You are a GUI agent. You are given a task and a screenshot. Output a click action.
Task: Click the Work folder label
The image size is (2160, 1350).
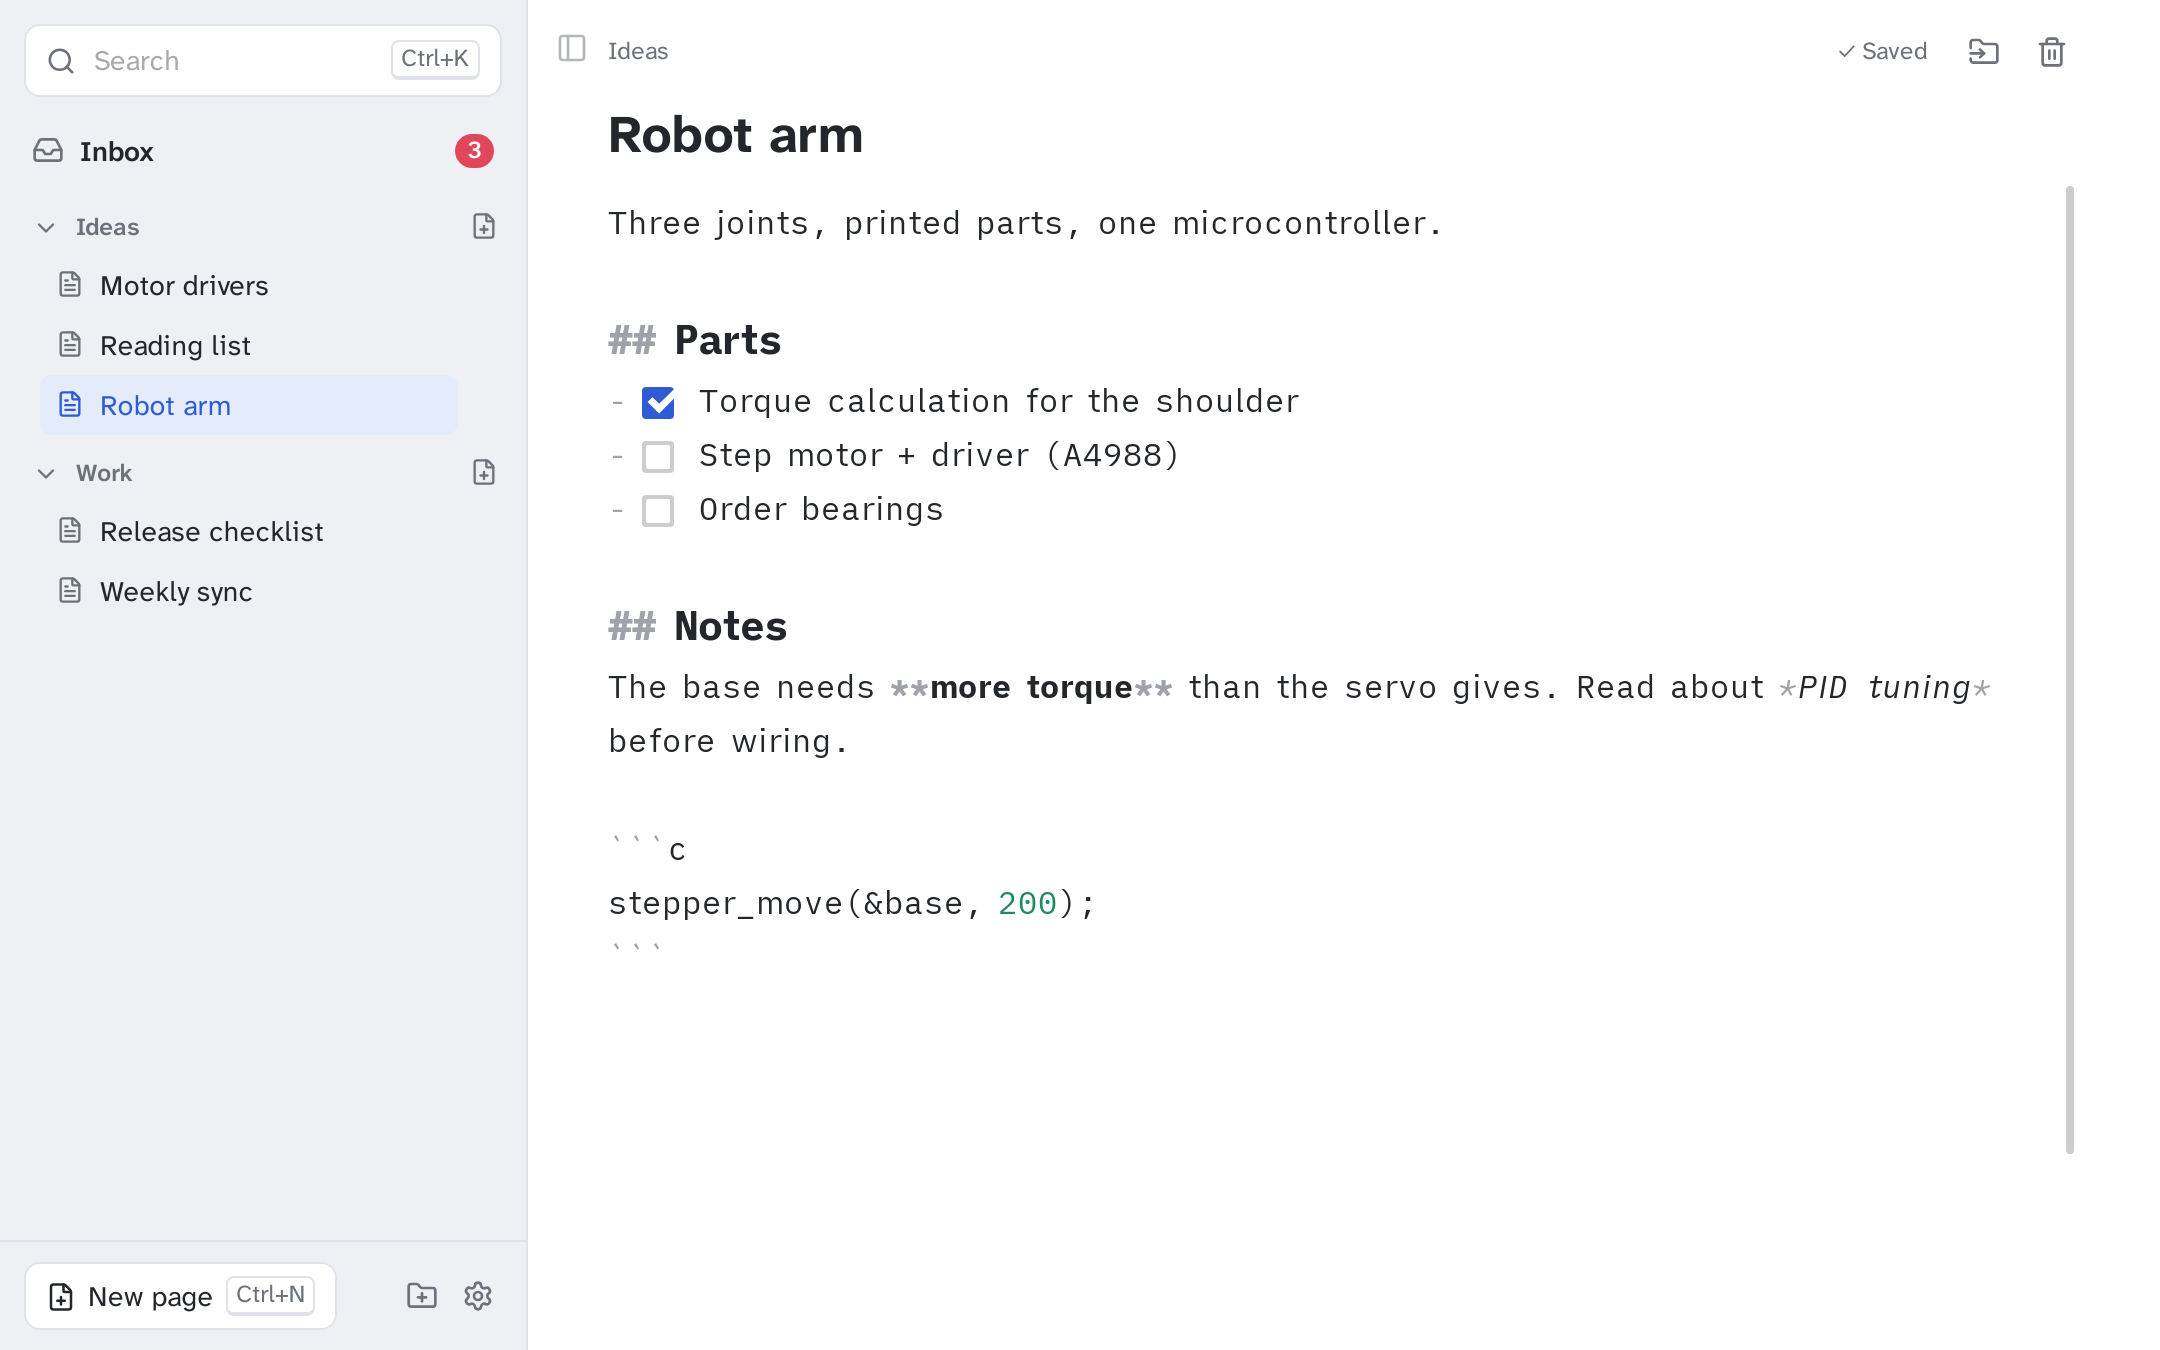104,473
